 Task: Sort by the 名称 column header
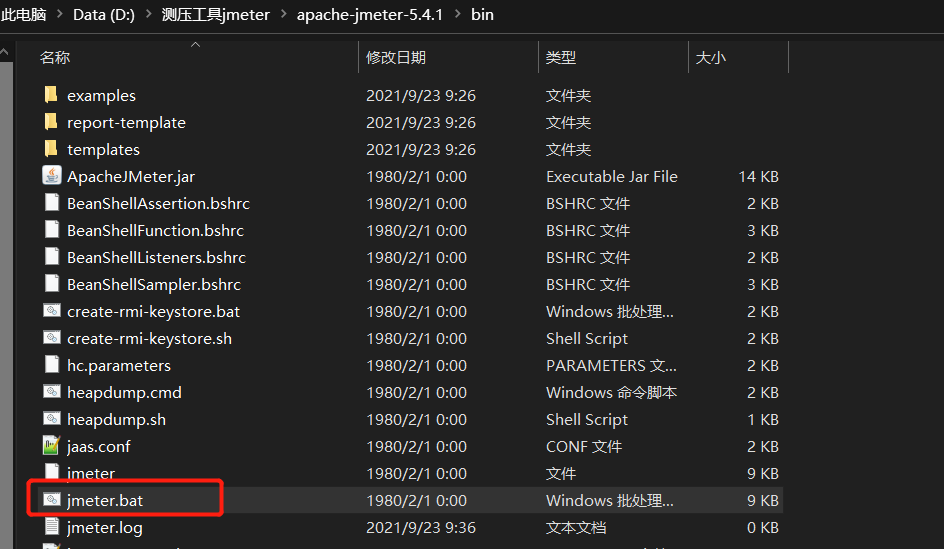[55, 58]
